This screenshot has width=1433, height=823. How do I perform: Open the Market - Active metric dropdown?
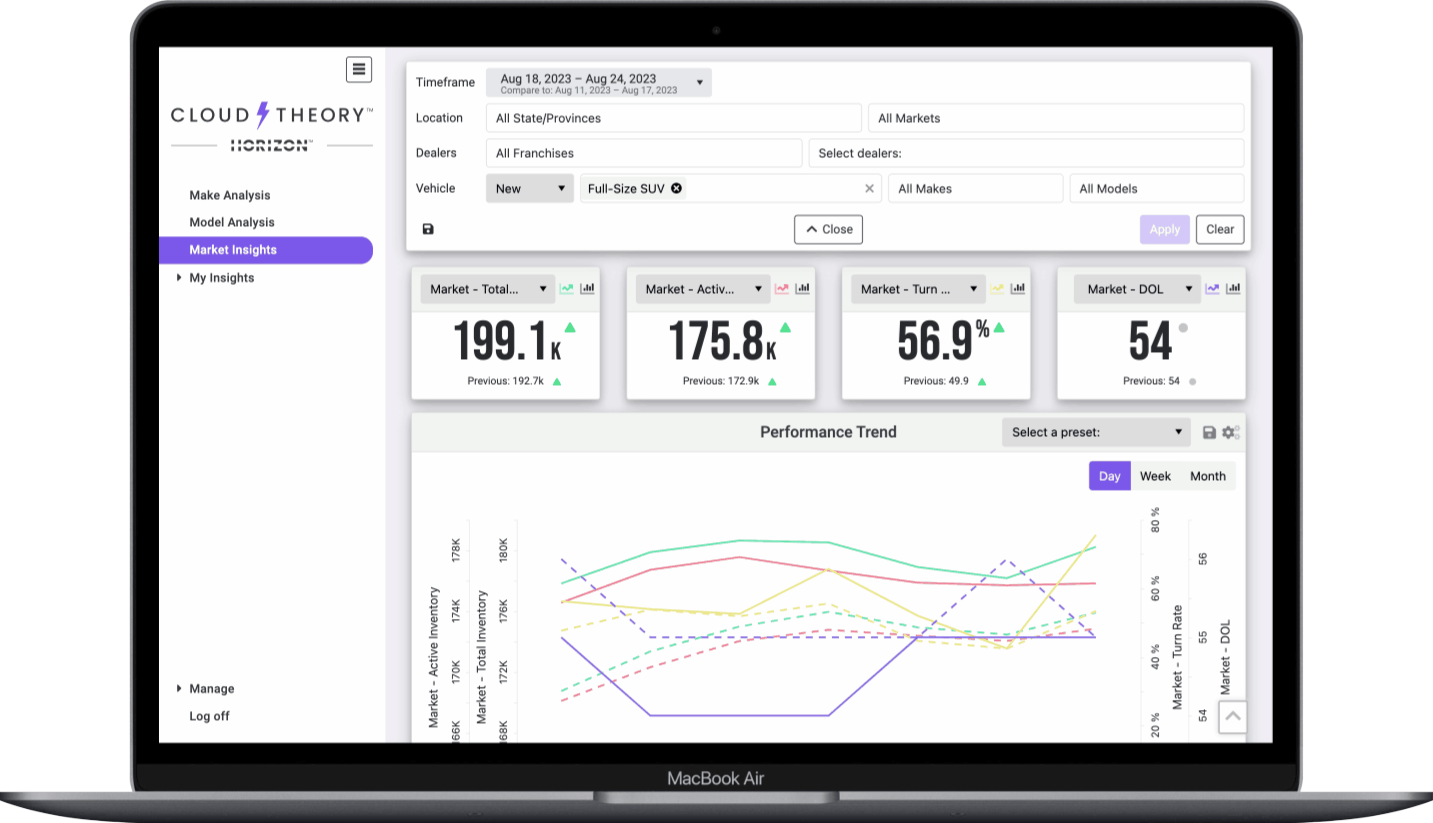(x=703, y=289)
